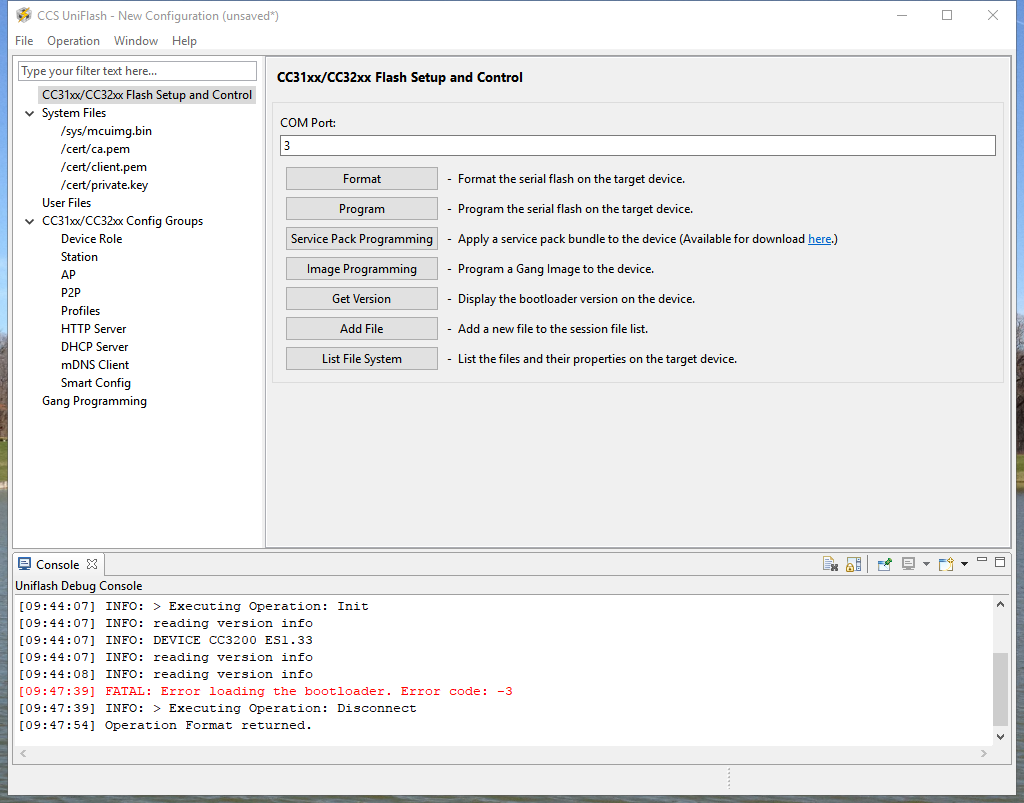1024x803 pixels.
Task: Click the Display Selected Console icon
Action: point(908,564)
